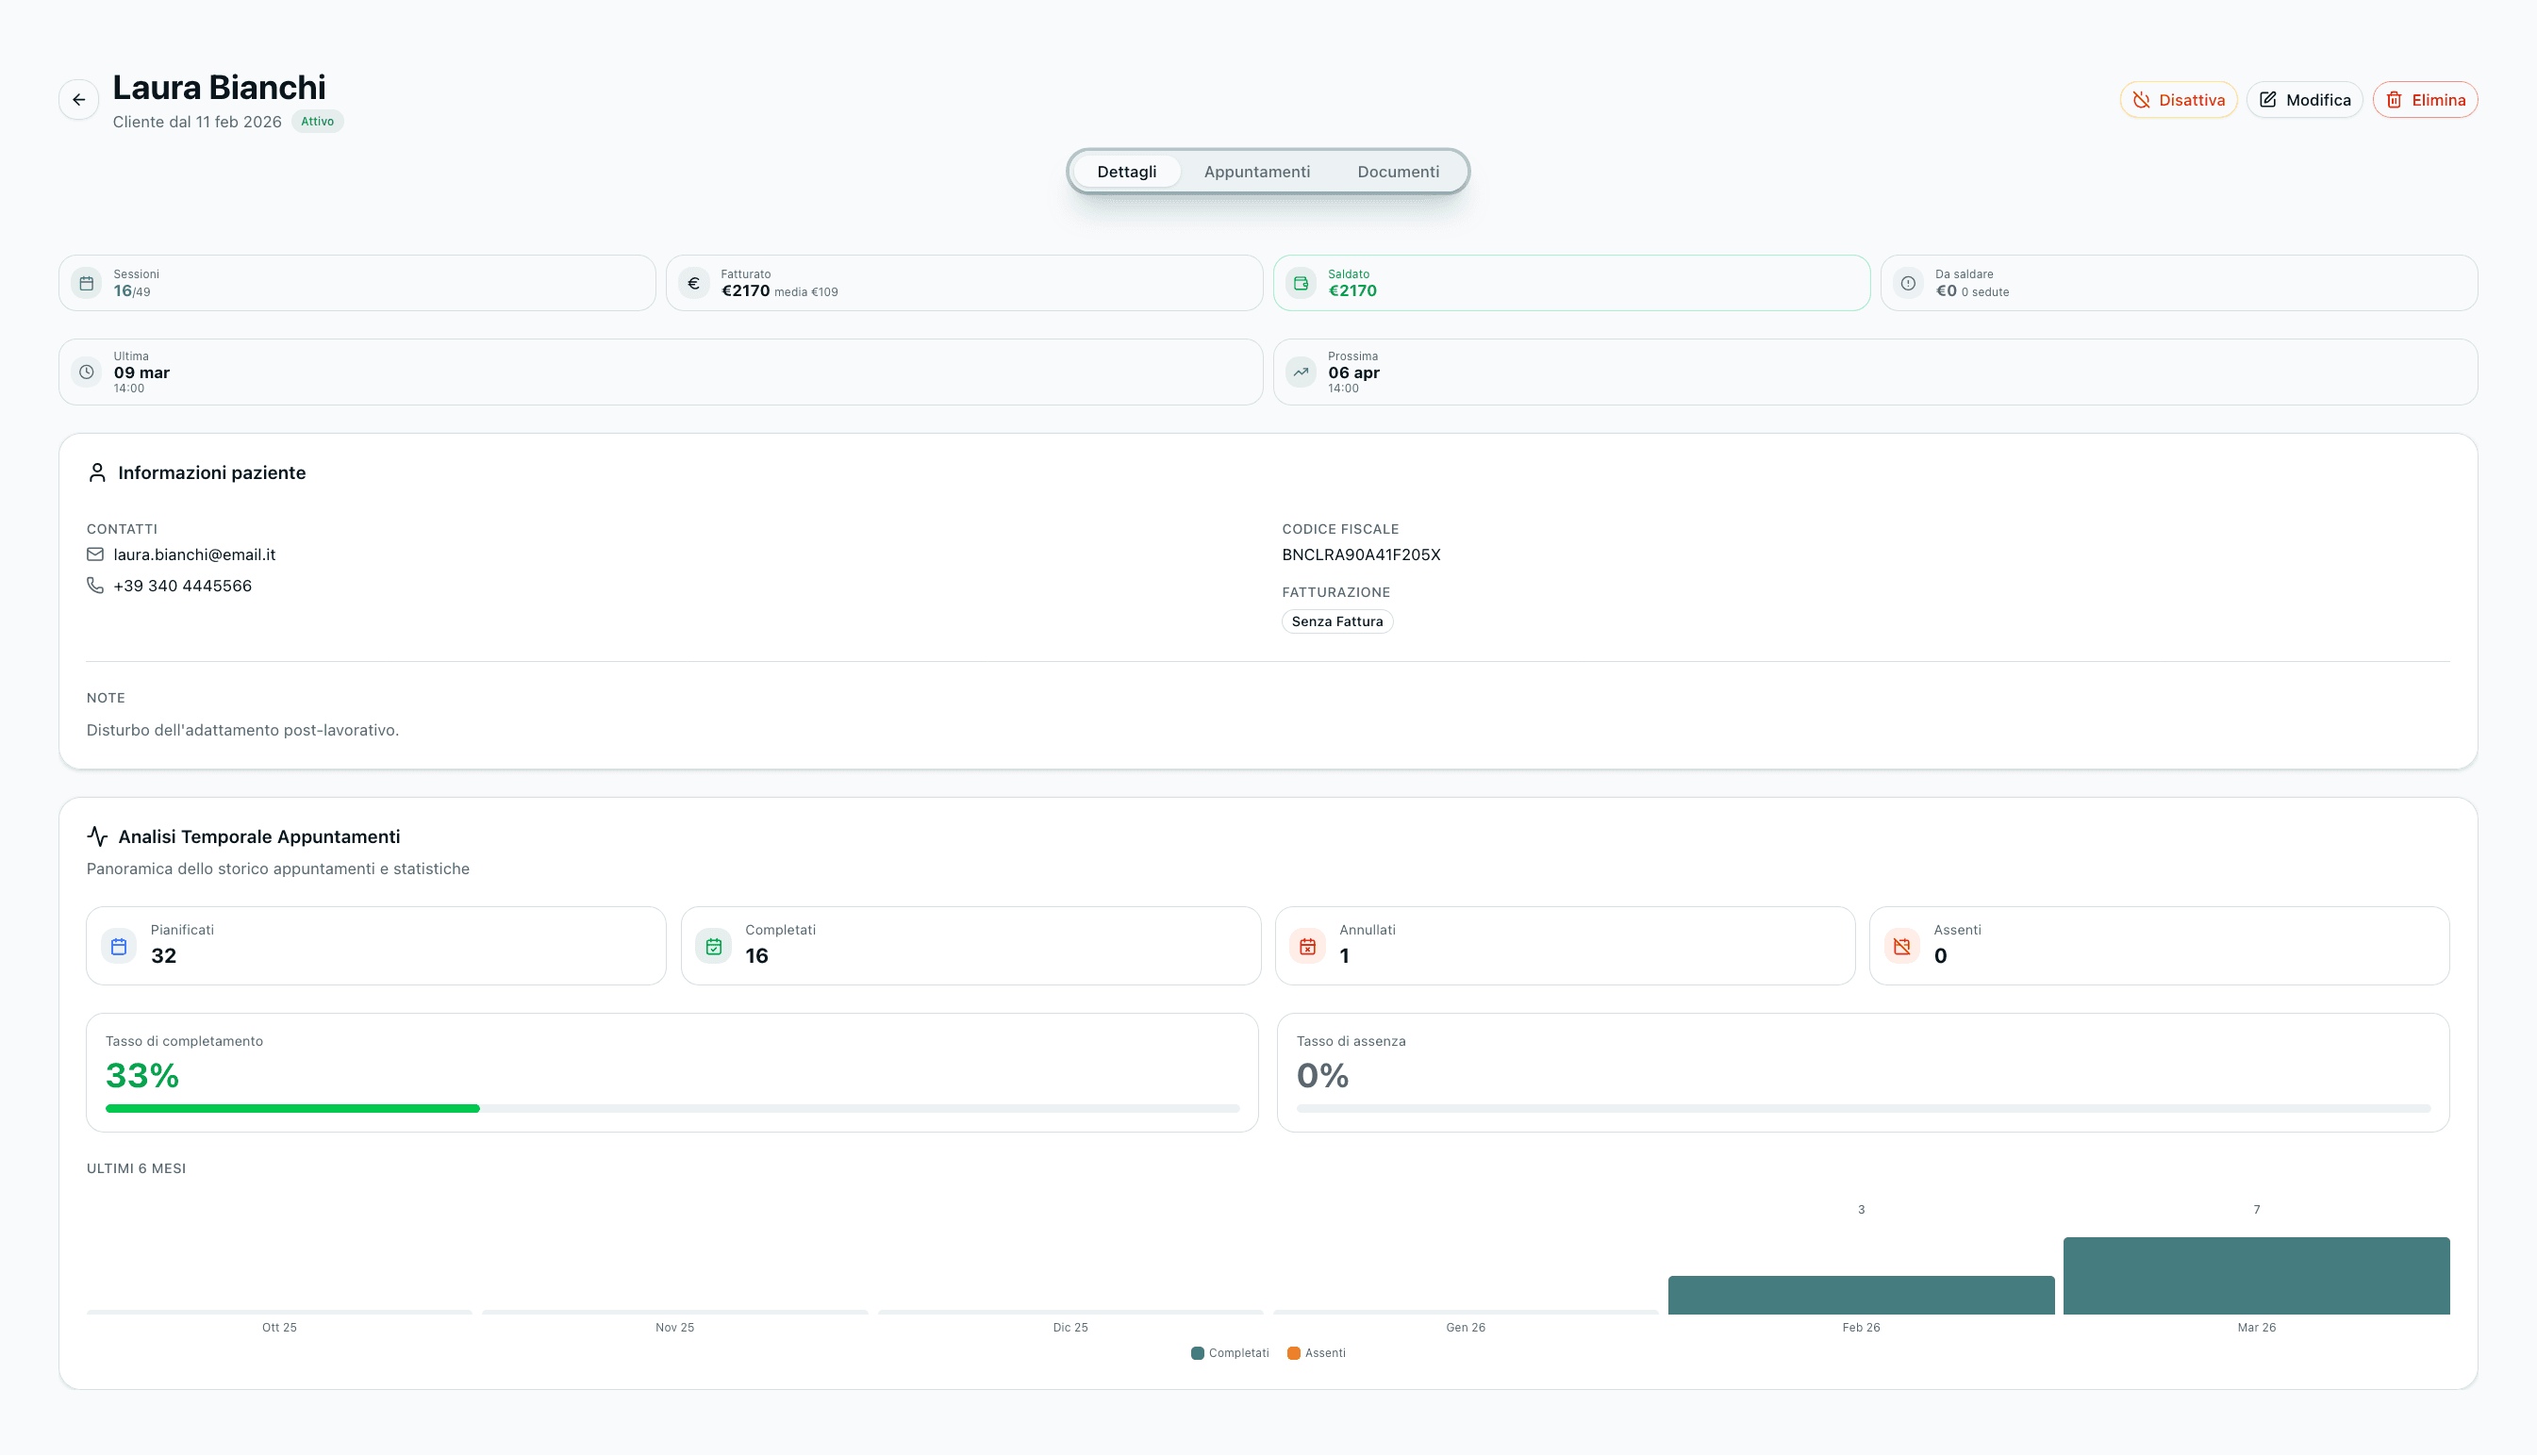This screenshot has width=2537, height=1456.
Task: Click the Modifica button
Action: (2304, 100)
